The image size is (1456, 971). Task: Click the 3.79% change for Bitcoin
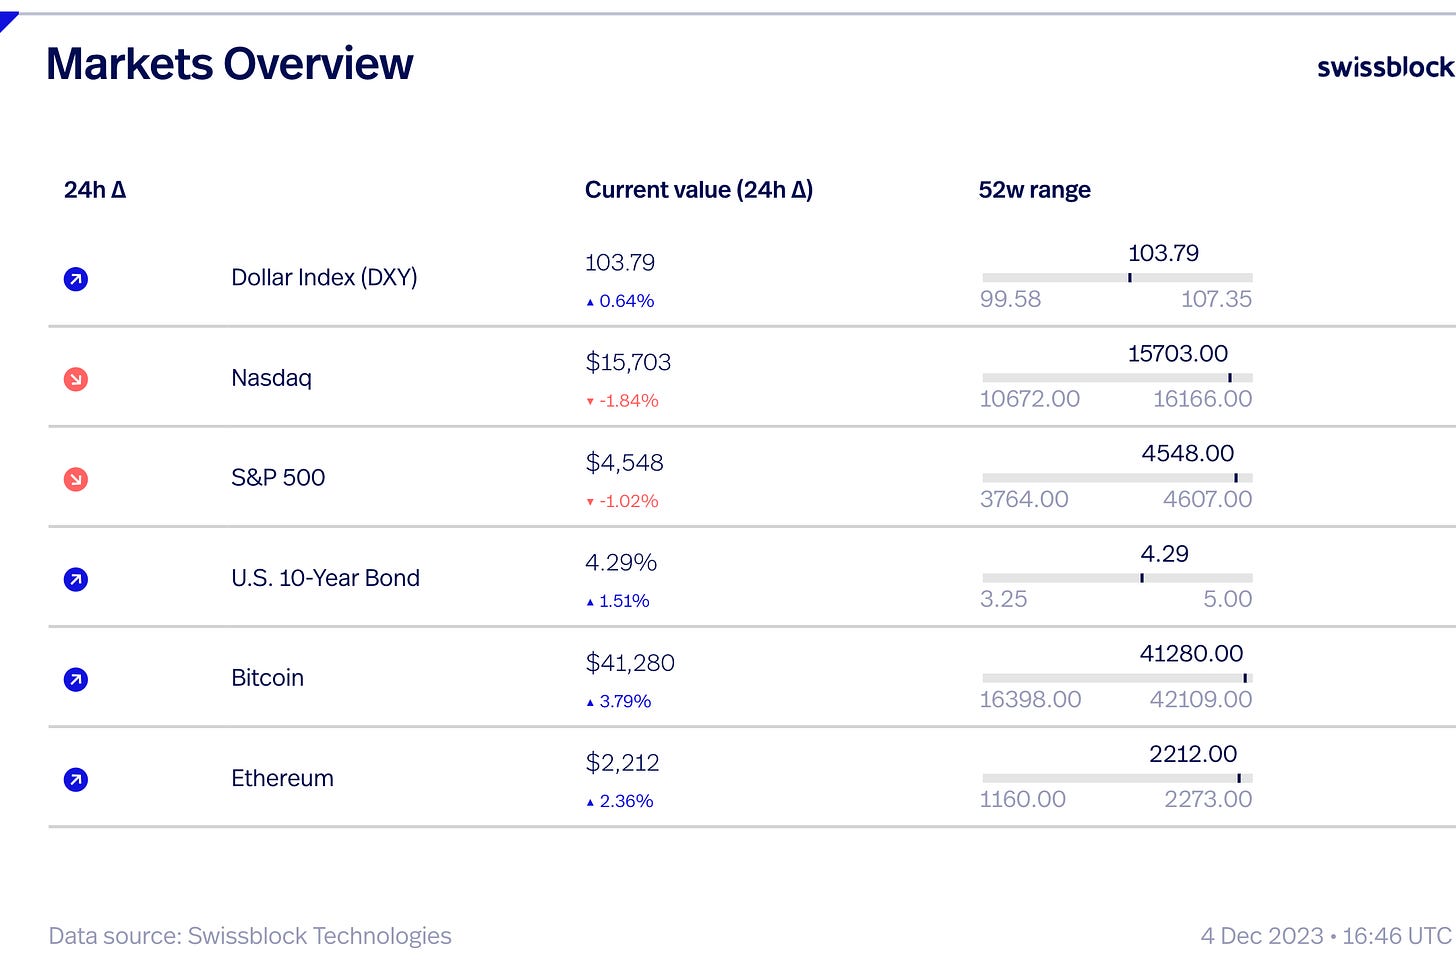point(619,702)
